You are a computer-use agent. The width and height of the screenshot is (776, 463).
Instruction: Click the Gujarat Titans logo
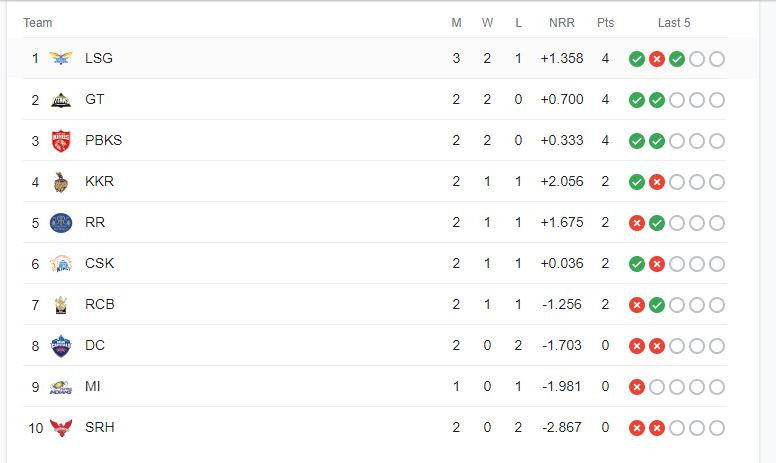61,99
